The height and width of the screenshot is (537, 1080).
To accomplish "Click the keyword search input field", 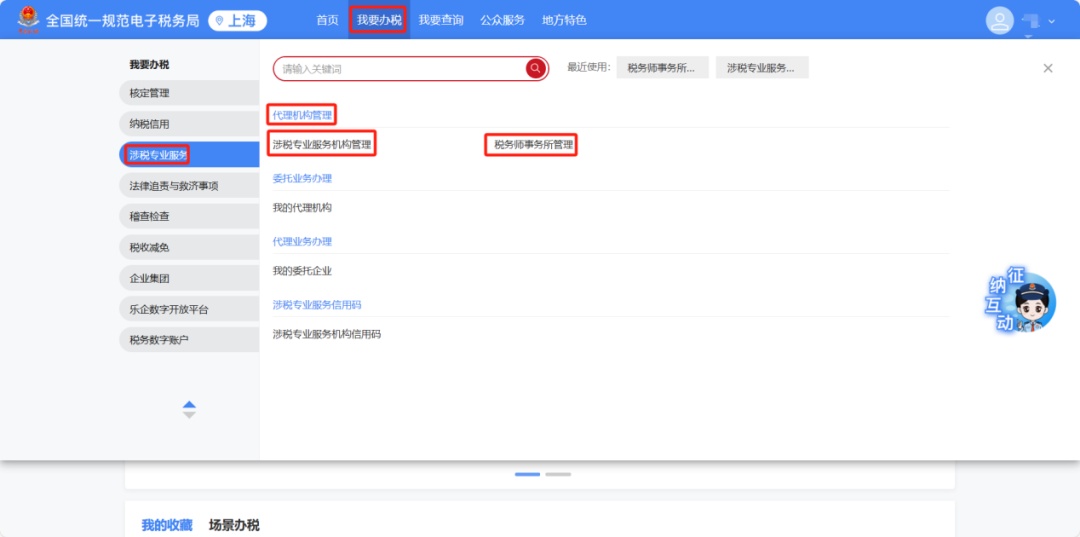I will 400,68.
